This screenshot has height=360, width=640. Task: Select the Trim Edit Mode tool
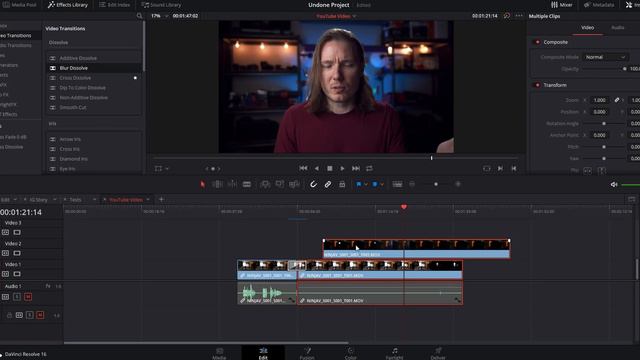point(217,184)
